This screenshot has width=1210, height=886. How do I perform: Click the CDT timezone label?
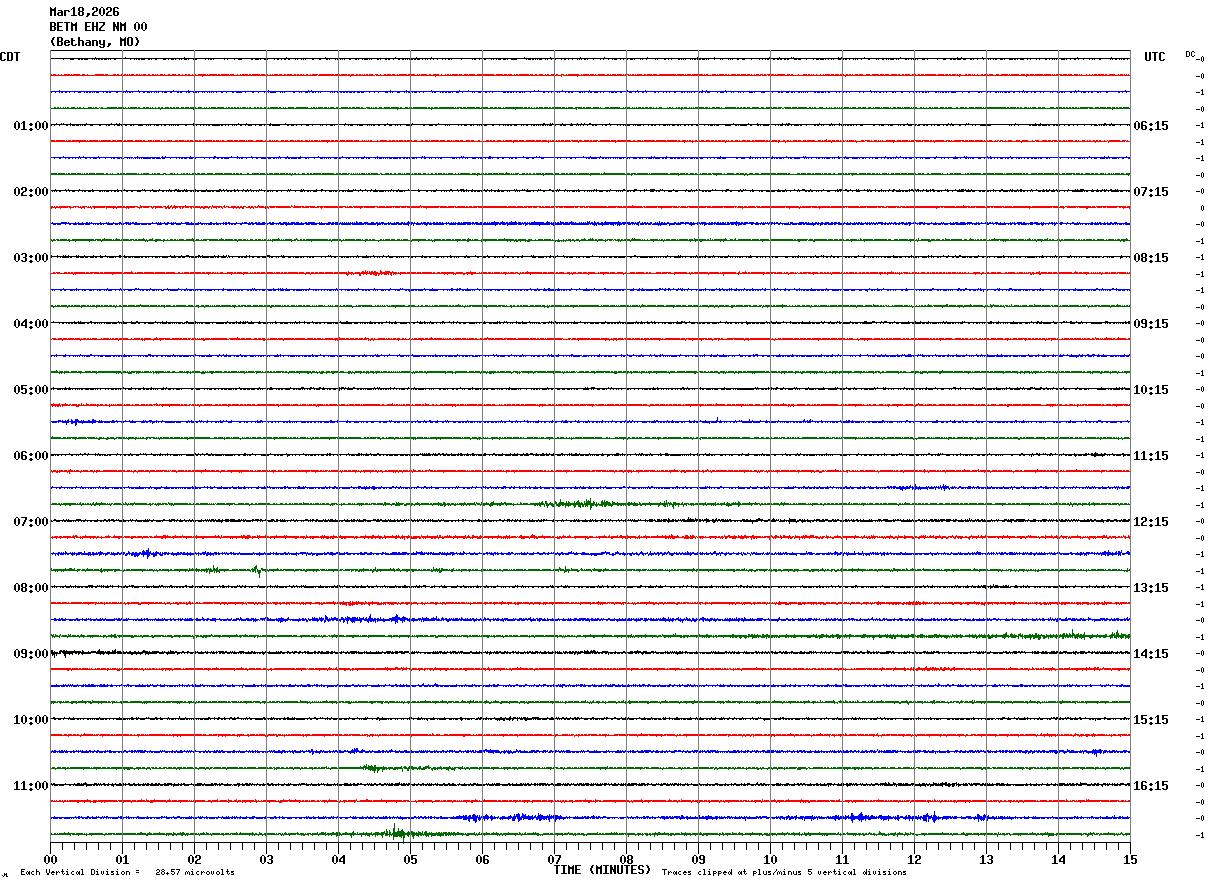[x=10, y=57]
